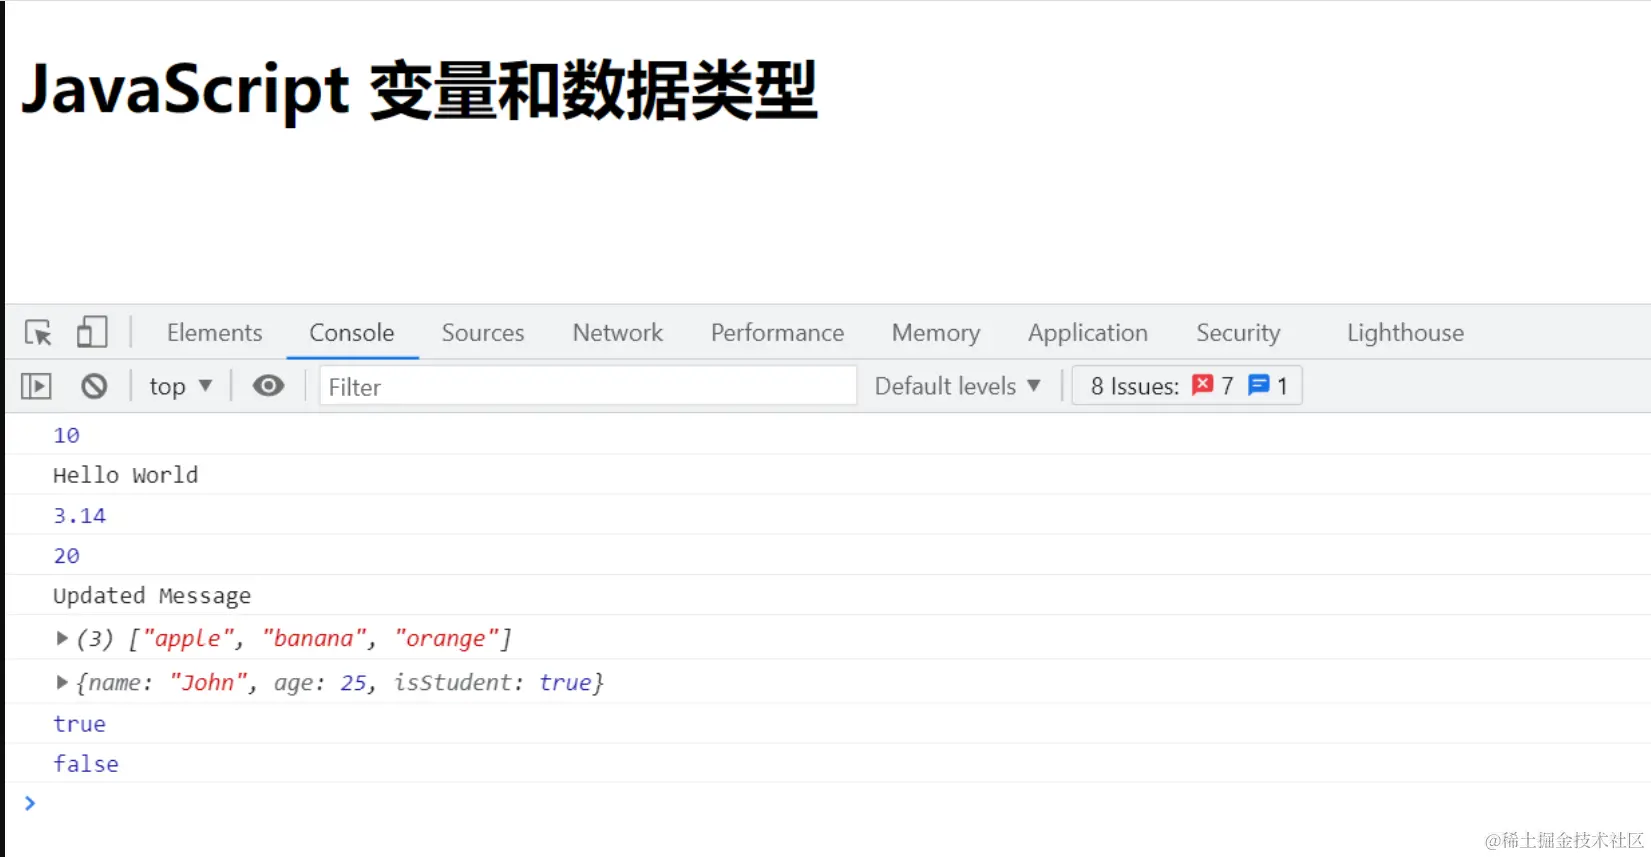
Task: Show the console sidebar panel icon
Action: [36, 386]
